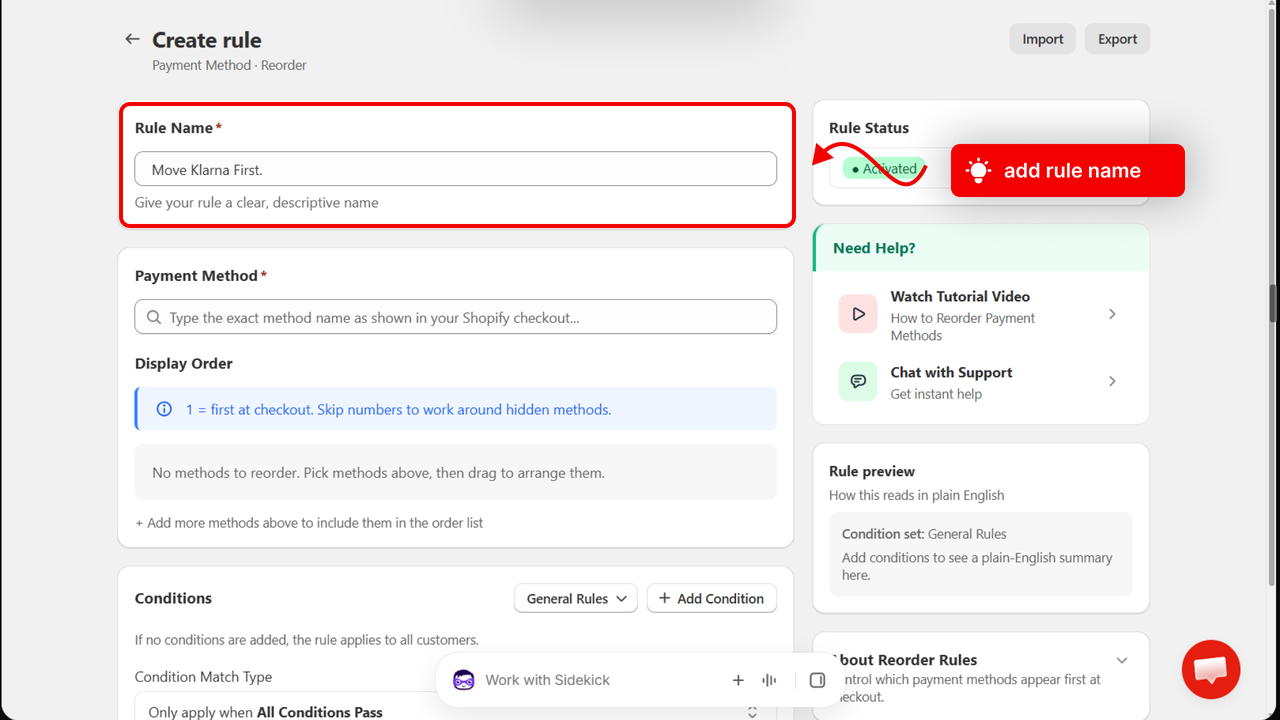Click the Sidekick avatar icon

click(464, 680)
